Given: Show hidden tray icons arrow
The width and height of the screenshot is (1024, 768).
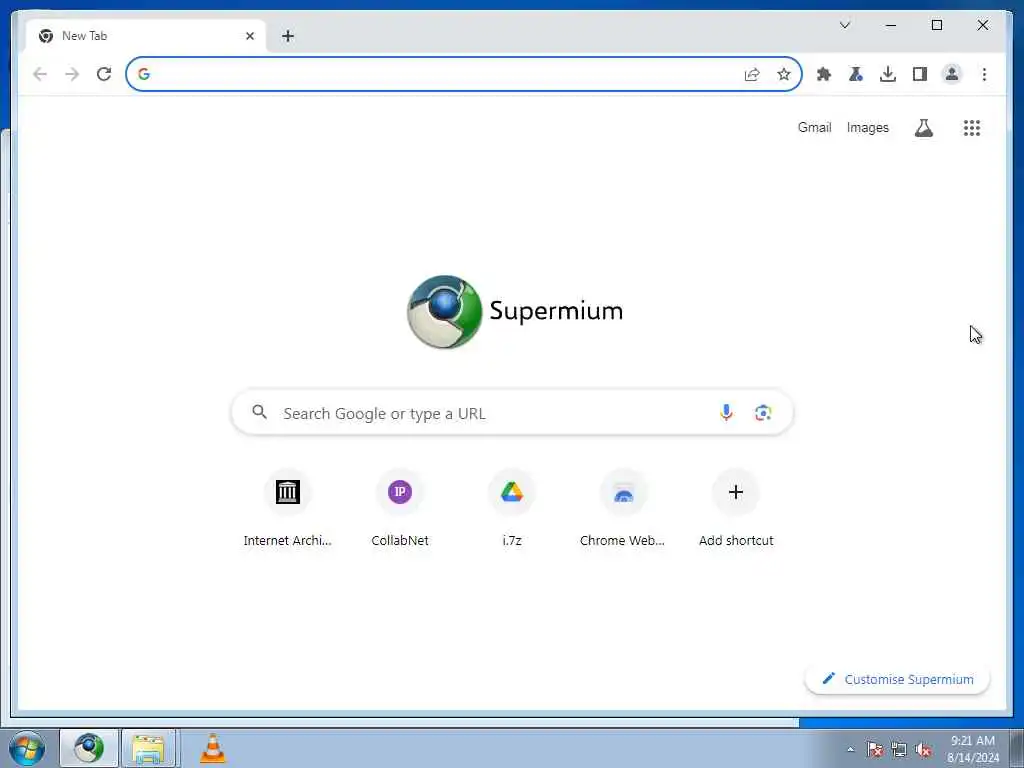Looking at the screenshot, I should pyautogui.click(x=850, y=749).
